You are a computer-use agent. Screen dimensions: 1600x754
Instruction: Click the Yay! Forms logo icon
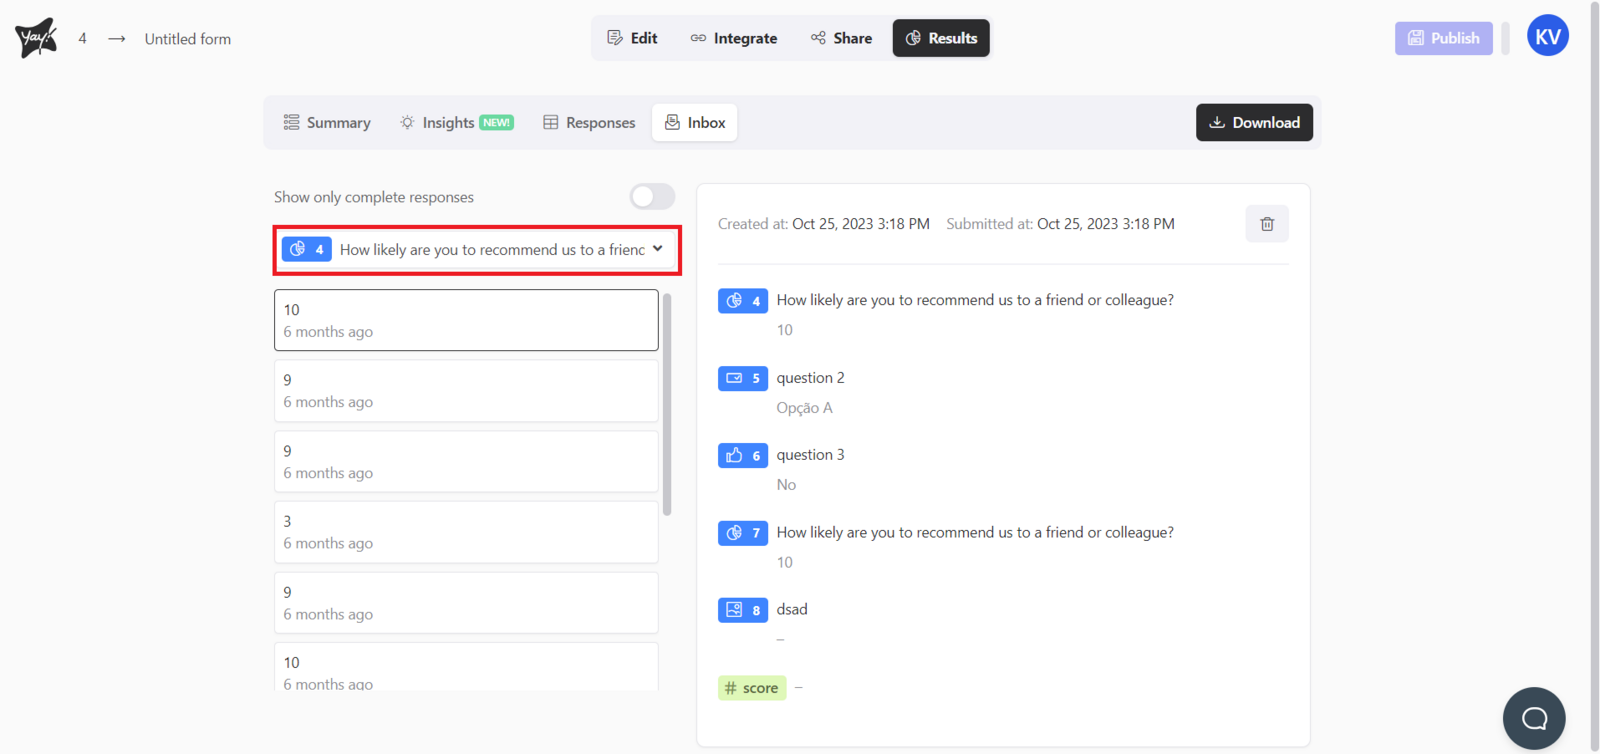click(x=36, y=38)
